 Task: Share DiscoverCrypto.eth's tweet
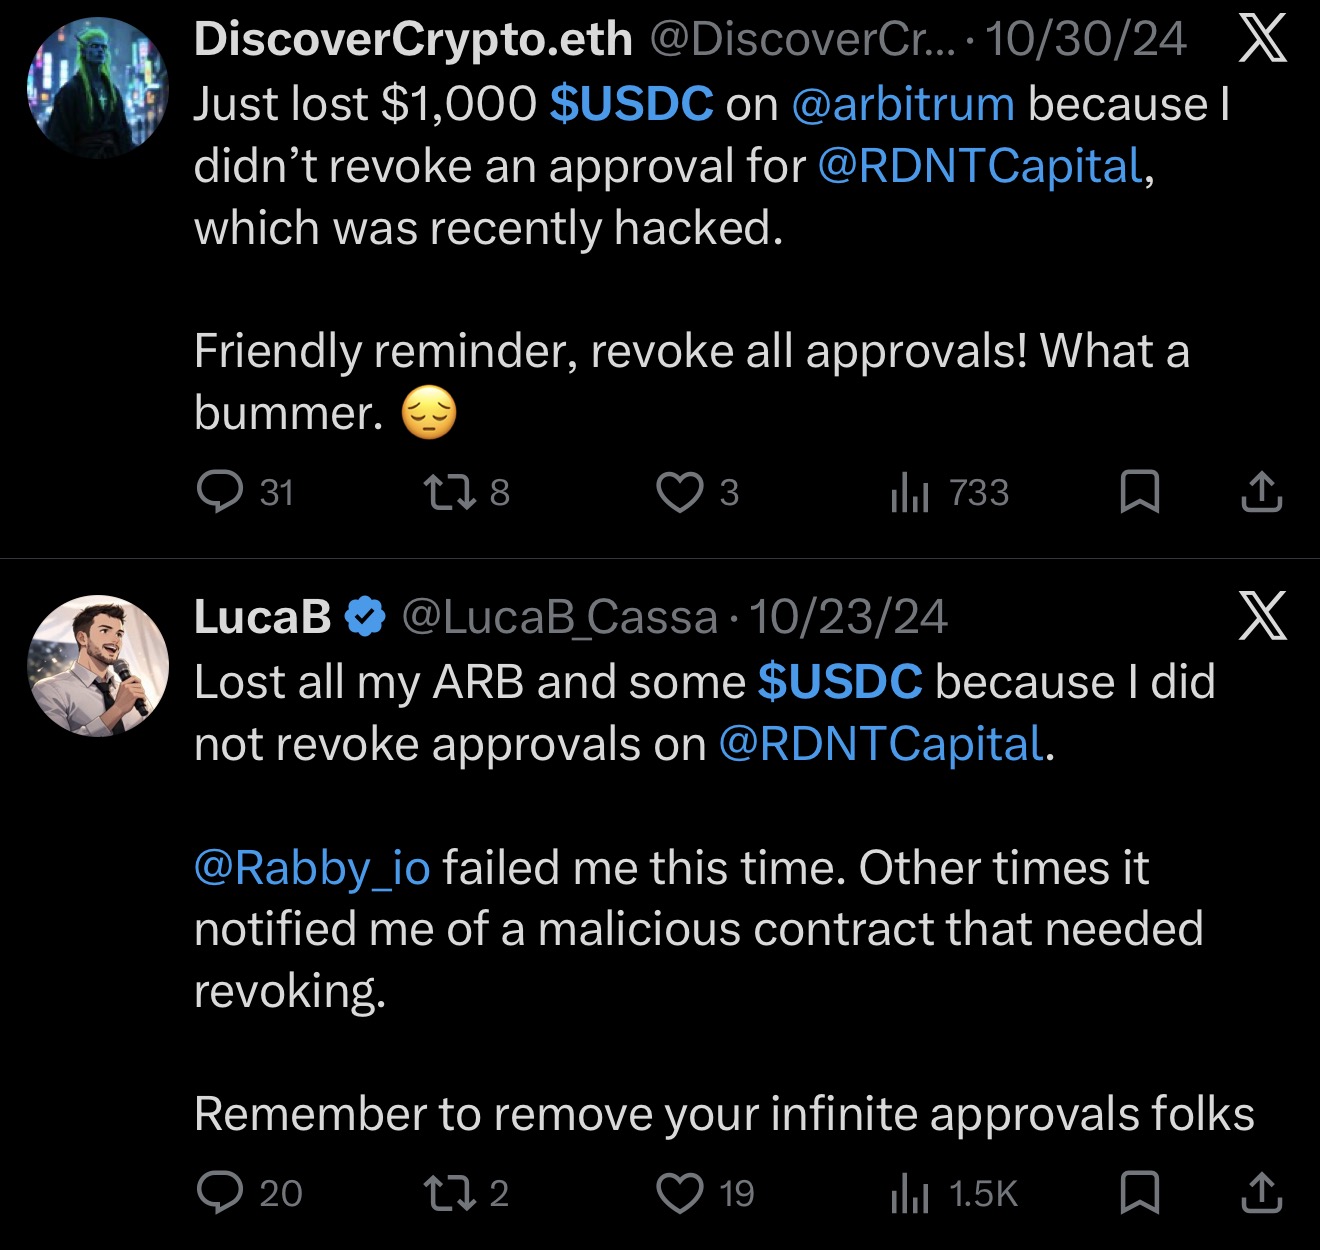(1261, 492)
